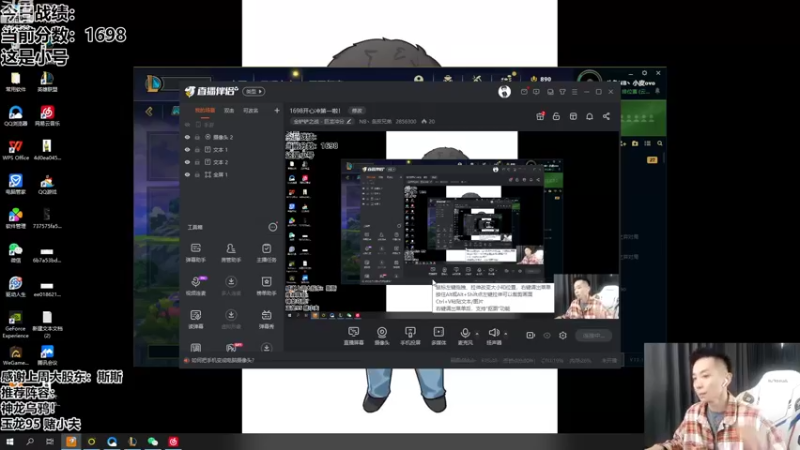Select the camera overlay thumbnail in preview

(586, 296)
